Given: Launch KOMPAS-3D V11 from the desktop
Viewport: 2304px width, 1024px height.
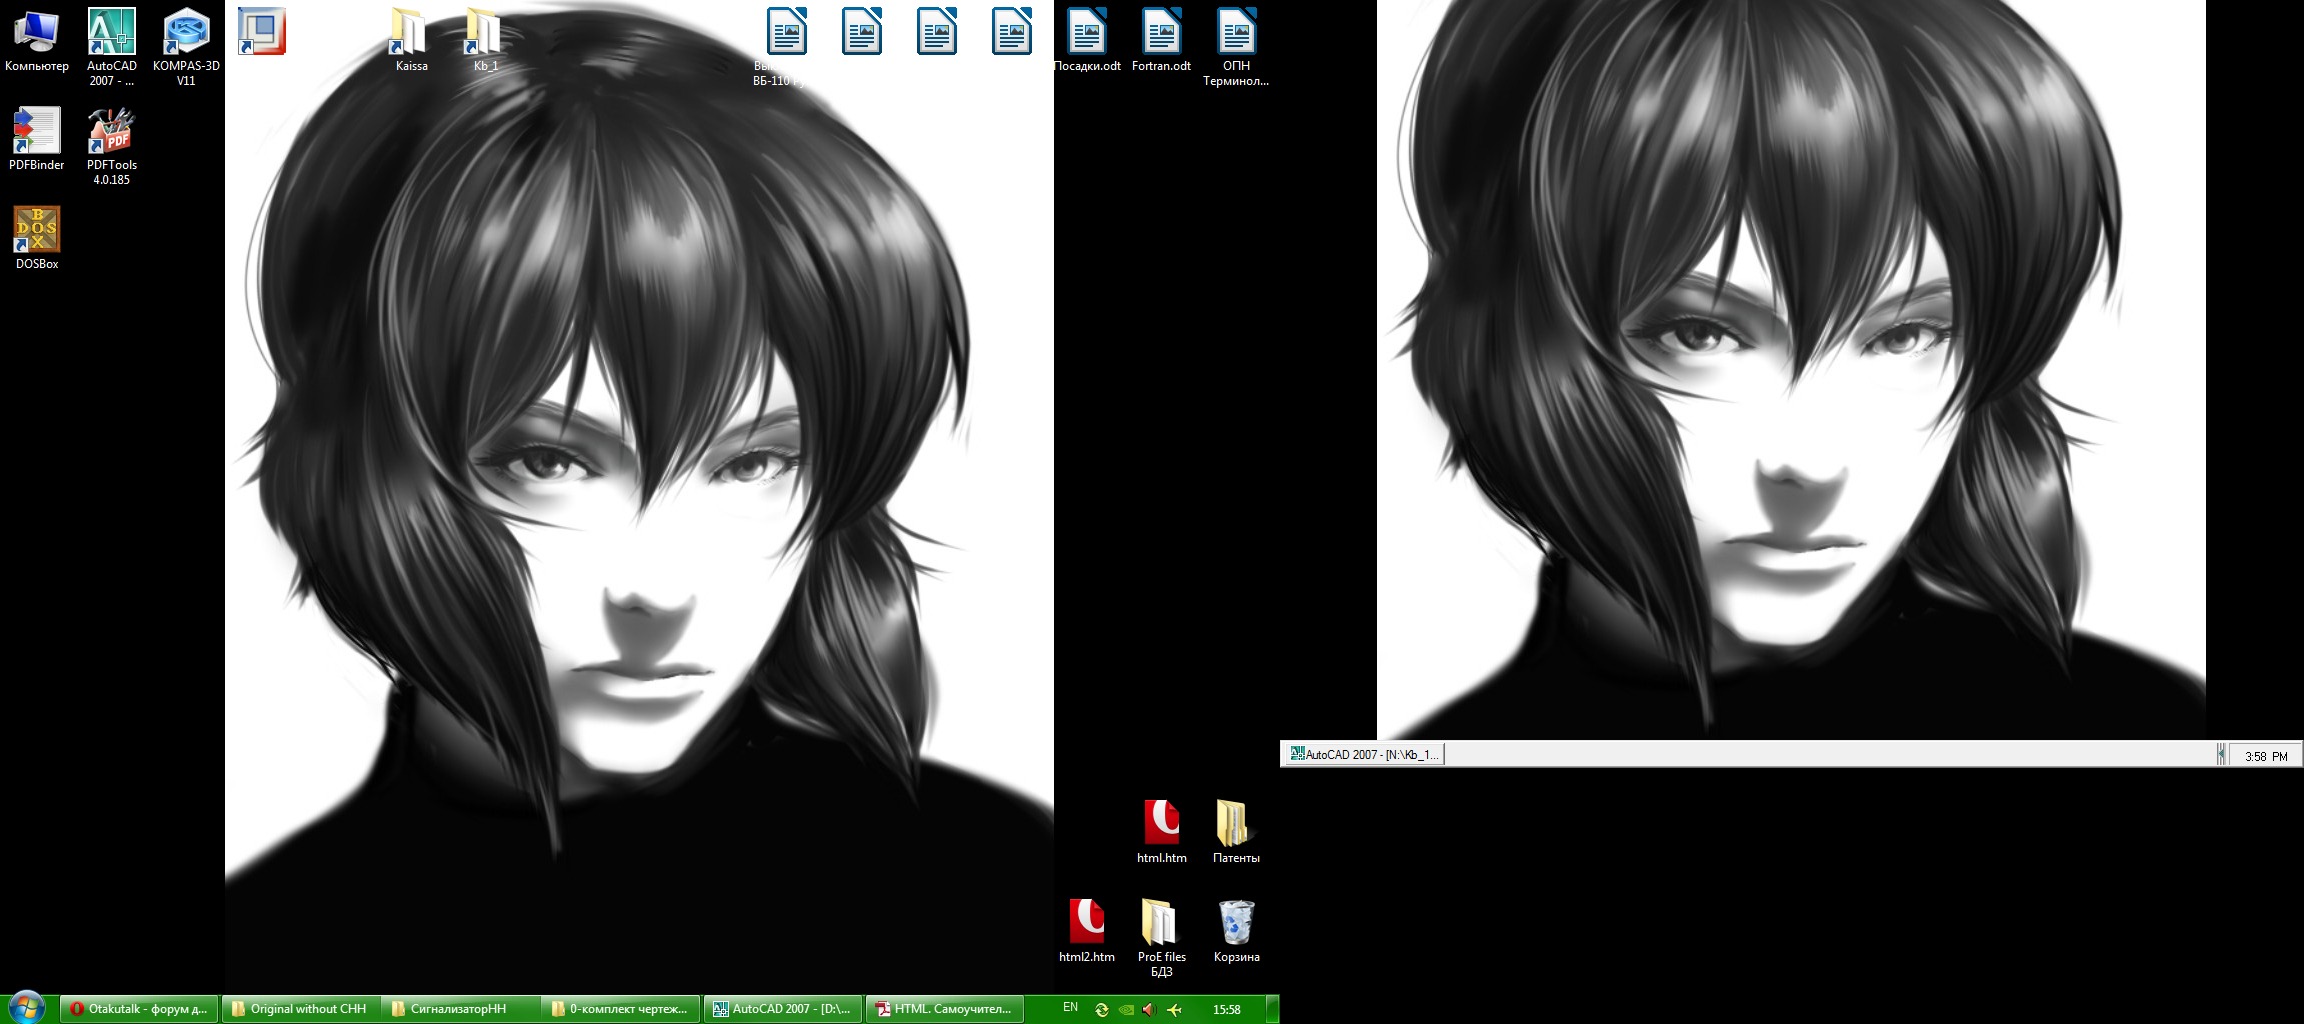Looking at the screenshot, I should pyautogui.click(x=186, y=33).
